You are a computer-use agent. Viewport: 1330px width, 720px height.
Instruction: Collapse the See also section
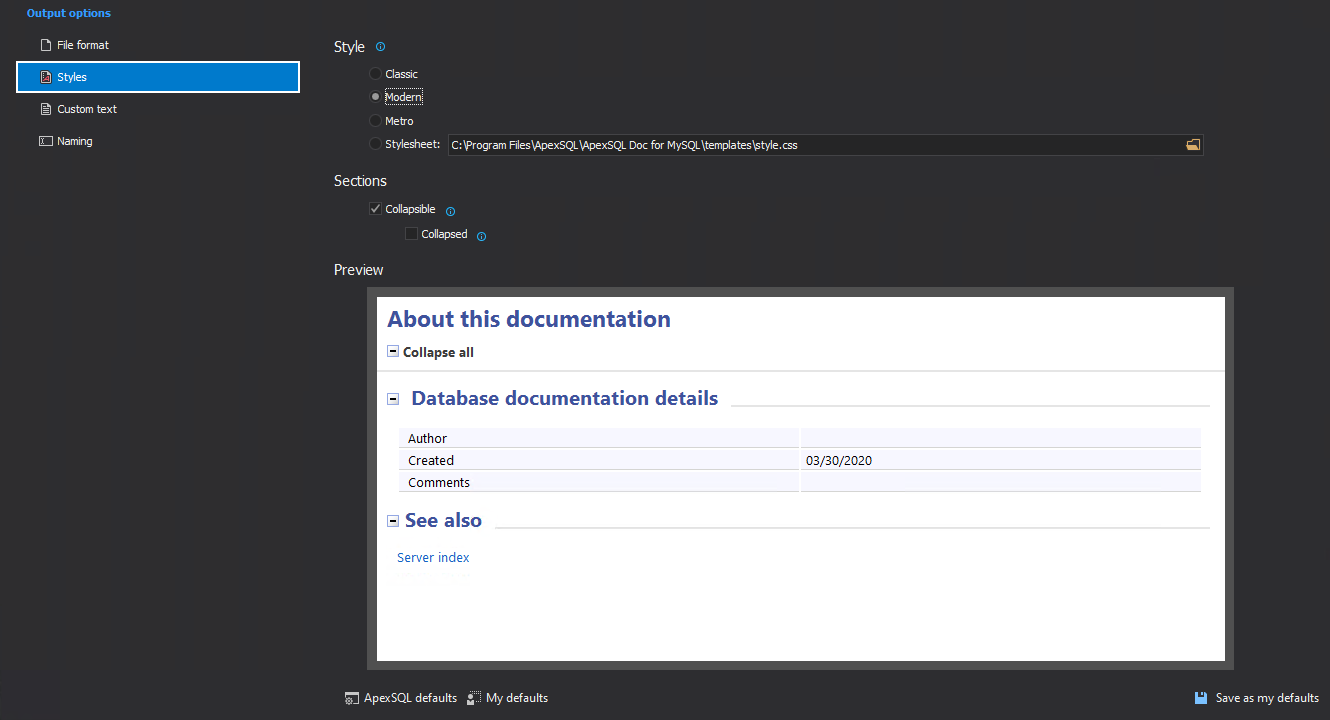(393, 521)
